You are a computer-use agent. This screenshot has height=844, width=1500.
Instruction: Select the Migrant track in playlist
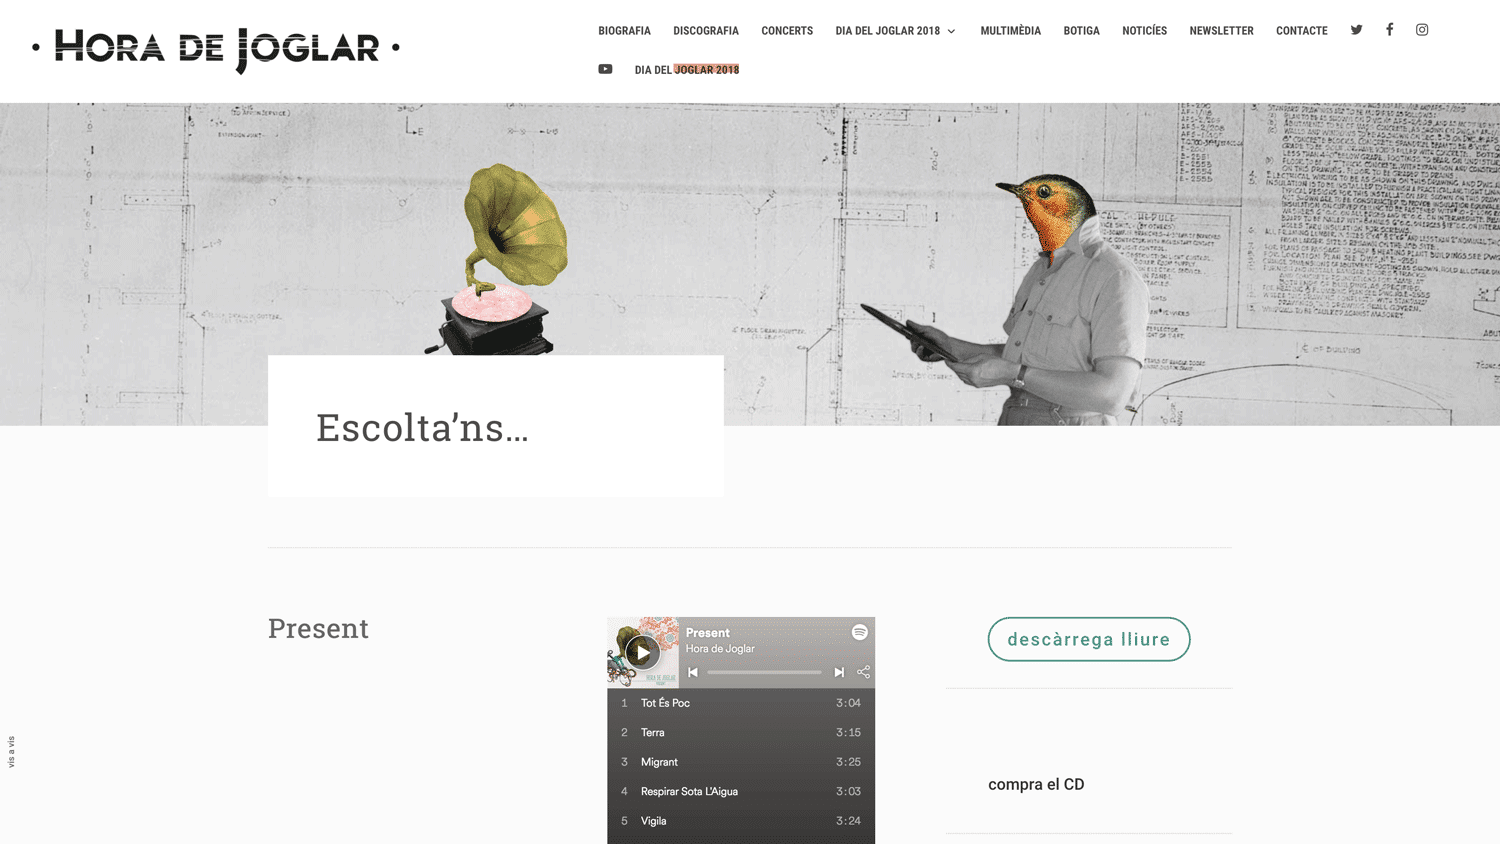(741, 762)
